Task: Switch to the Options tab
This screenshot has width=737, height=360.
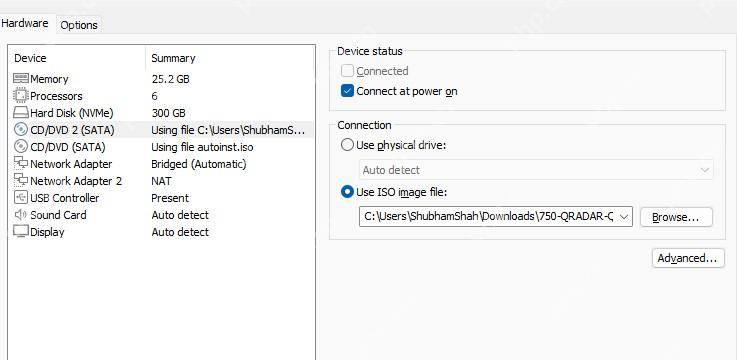Action: [x=79, y=25]
